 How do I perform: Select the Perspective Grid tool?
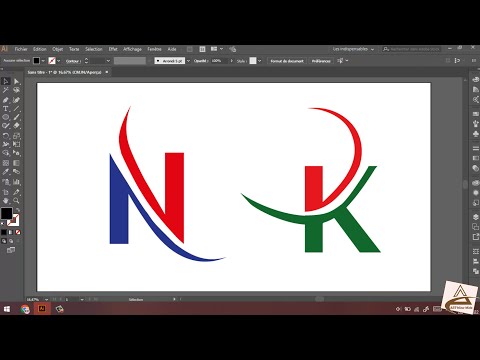[16, 153]
